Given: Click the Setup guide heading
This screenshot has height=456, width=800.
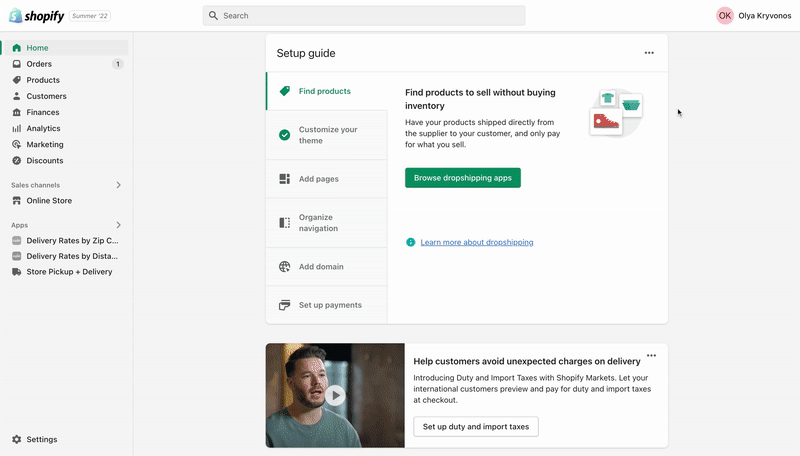Looking at the screenshot, I should [x=306, y=53].
